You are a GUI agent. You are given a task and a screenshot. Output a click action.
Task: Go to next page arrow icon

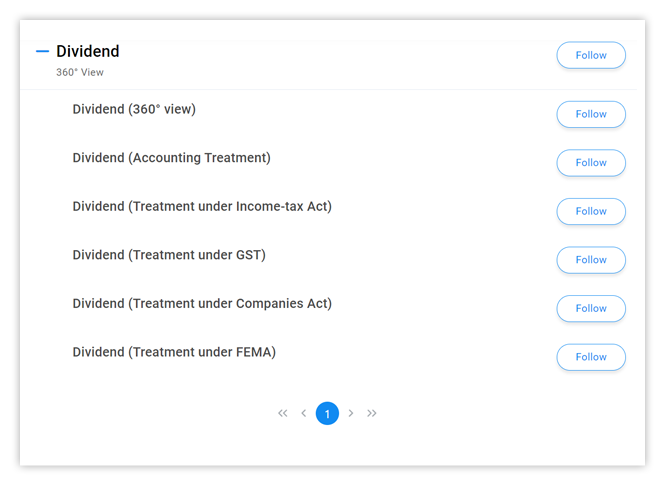tap(351, 413)
